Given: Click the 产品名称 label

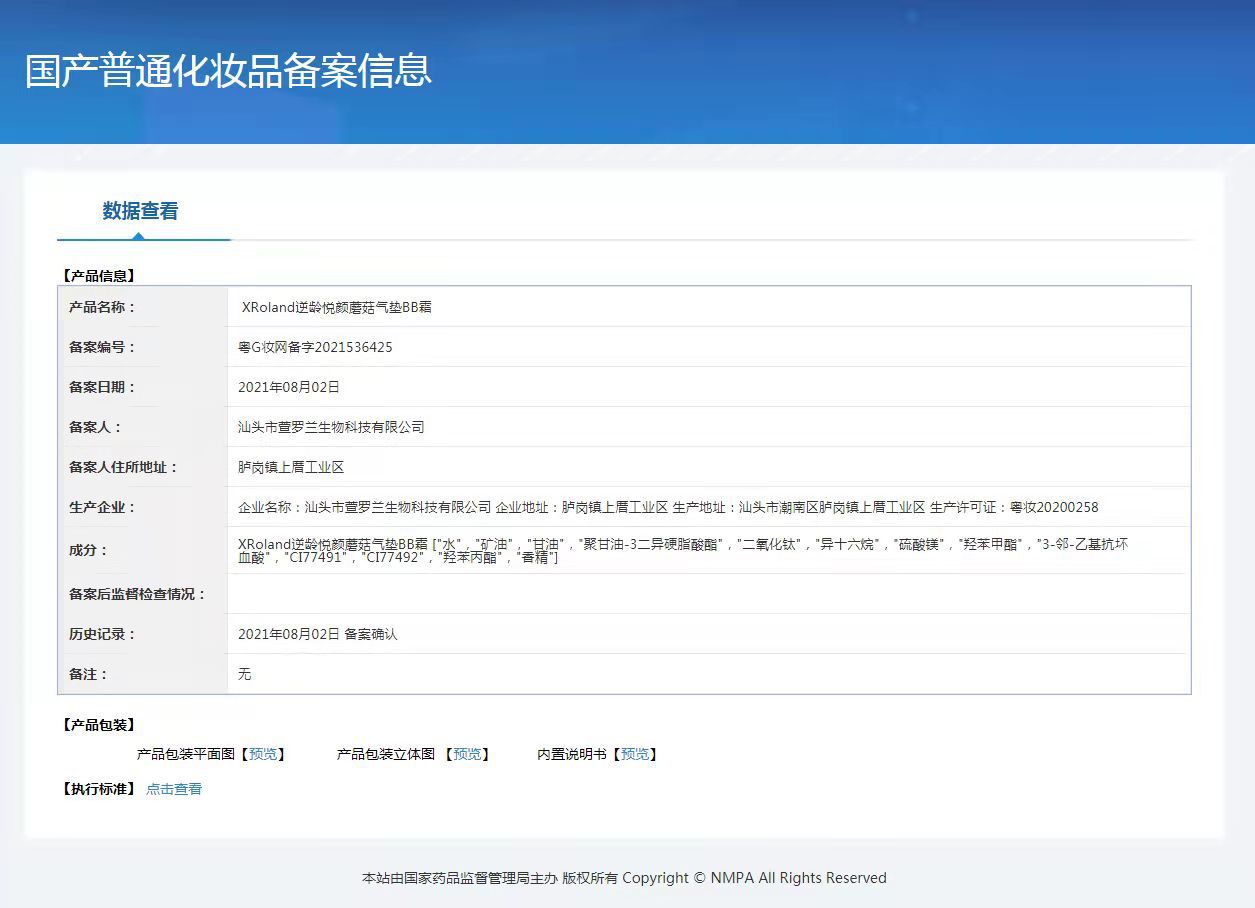Looking at the screenshot, I should tap(102, 307).
